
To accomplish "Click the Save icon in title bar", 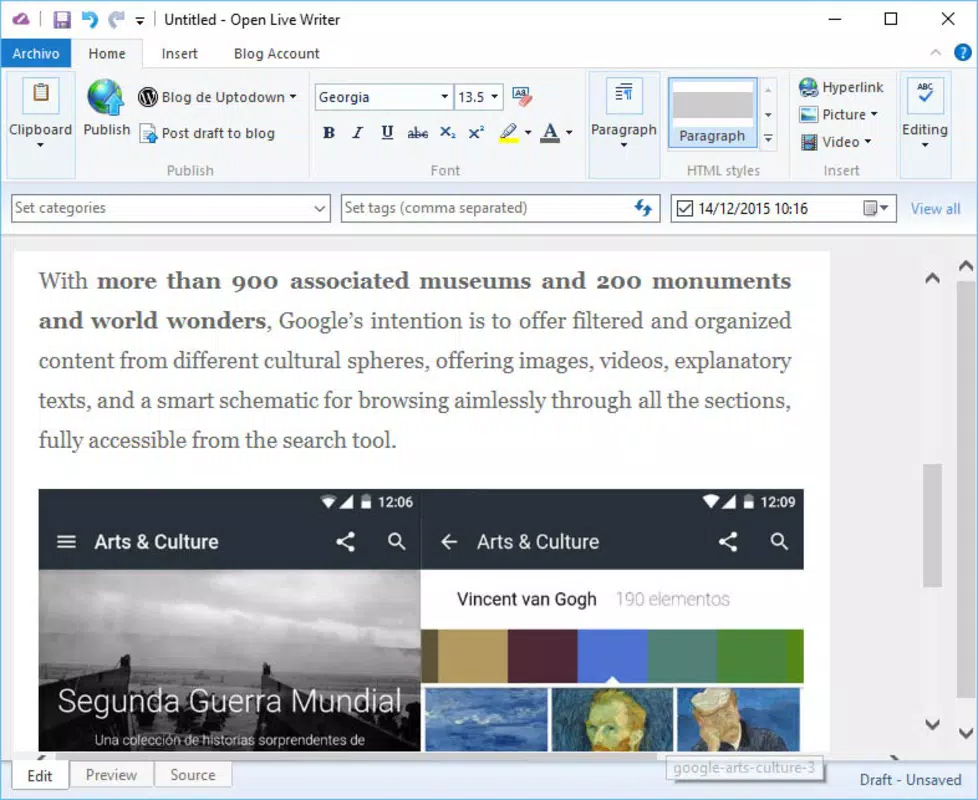I will (62, 20).
